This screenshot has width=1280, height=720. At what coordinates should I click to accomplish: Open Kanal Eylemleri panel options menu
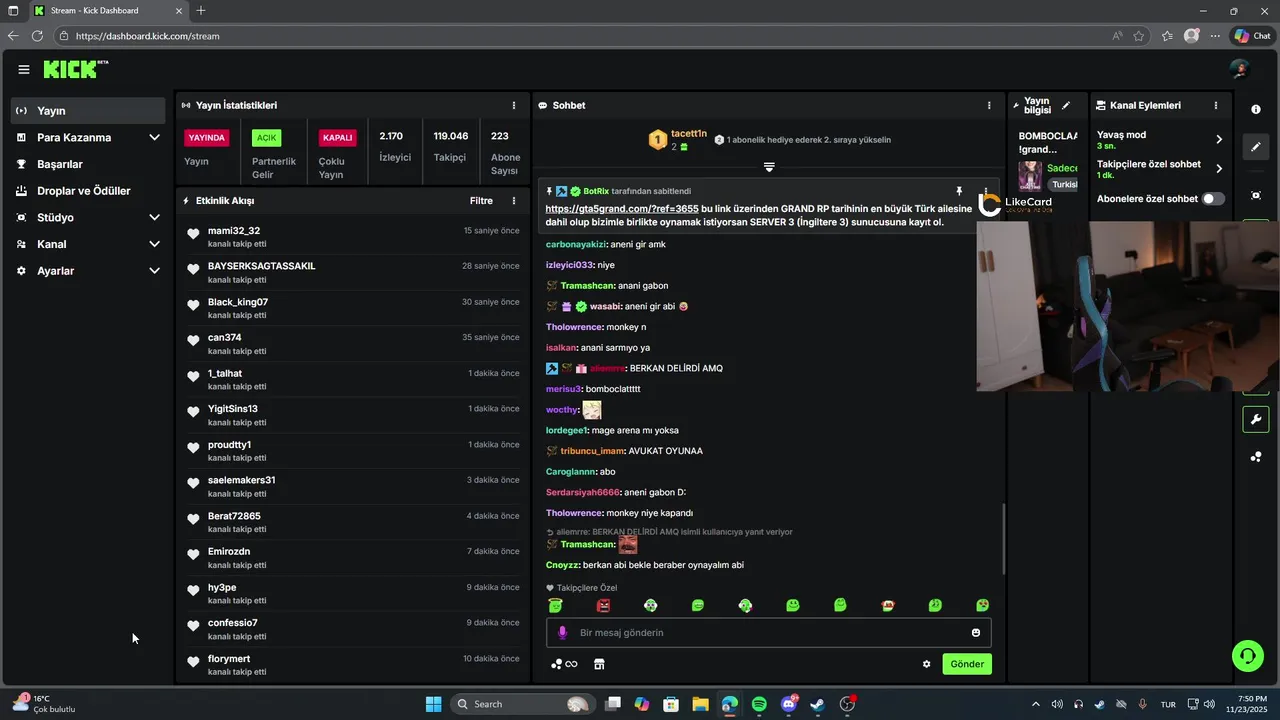click(x=1216, y=105)
